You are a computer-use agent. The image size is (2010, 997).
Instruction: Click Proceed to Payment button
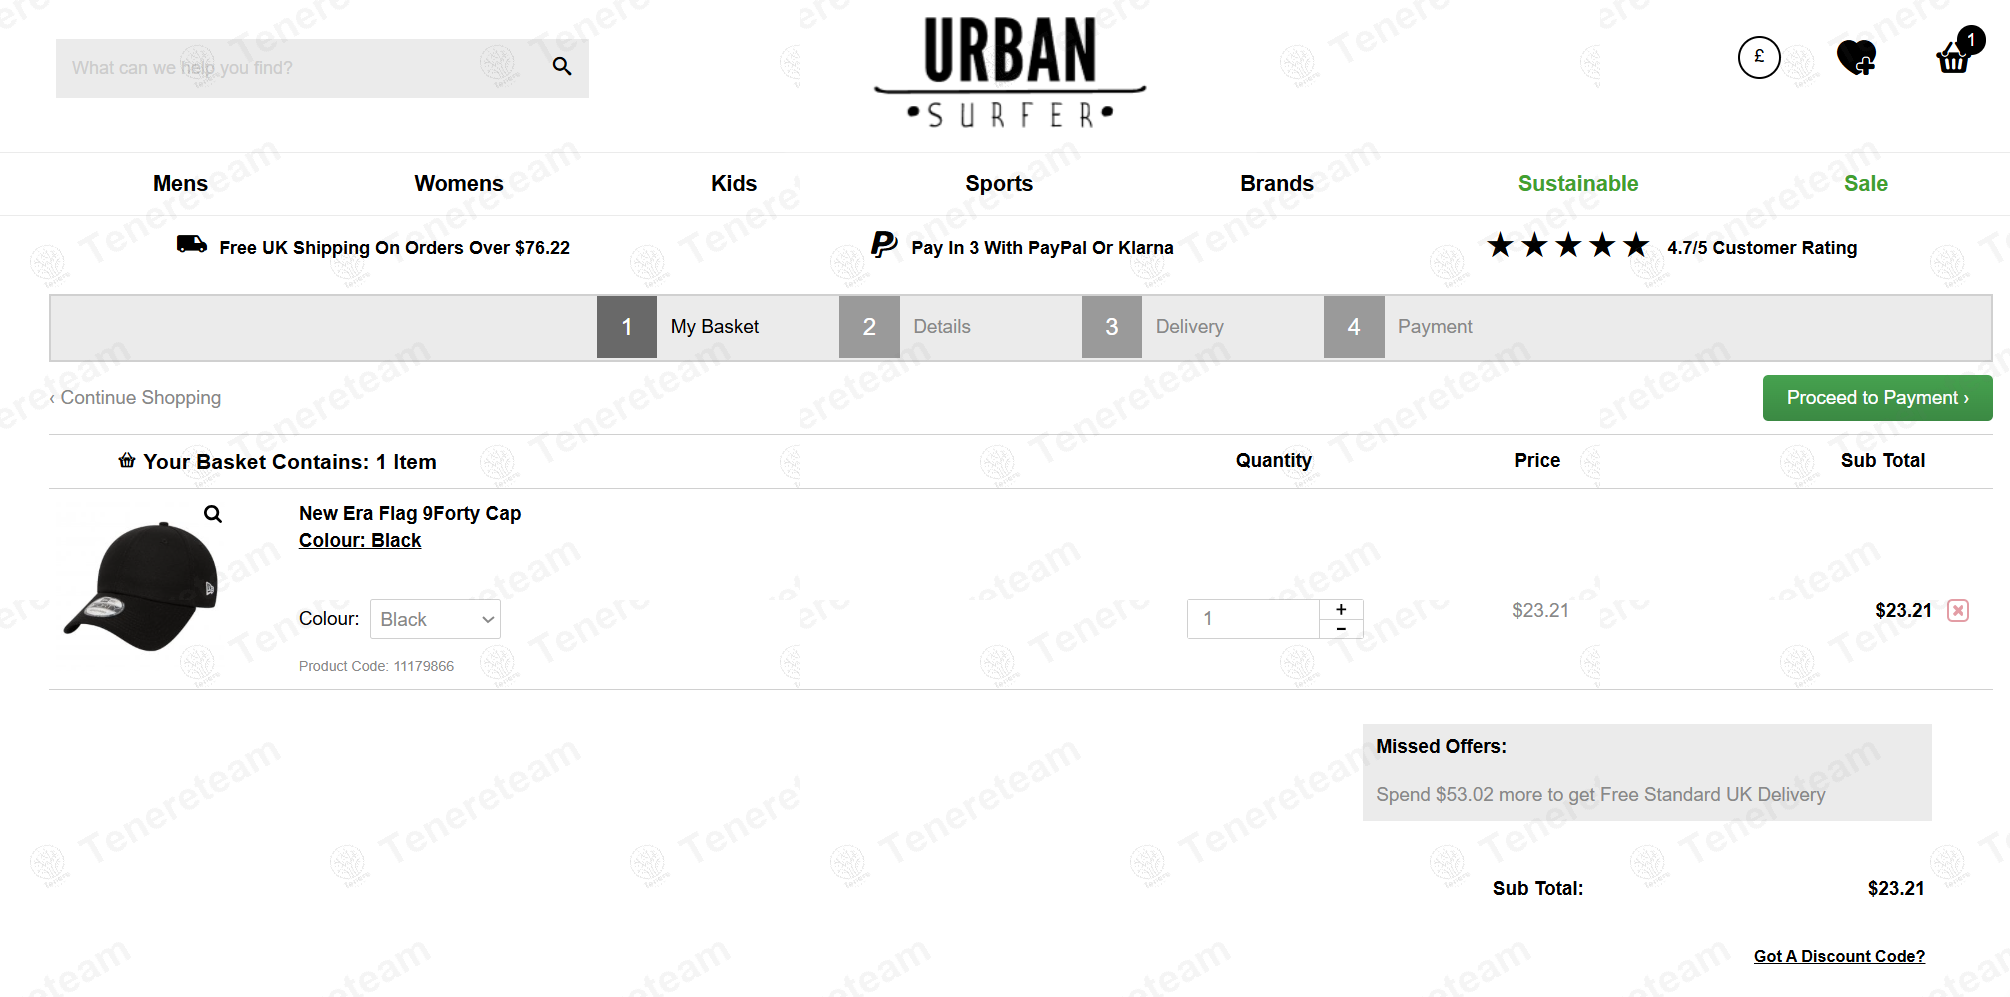[1877, 398]
